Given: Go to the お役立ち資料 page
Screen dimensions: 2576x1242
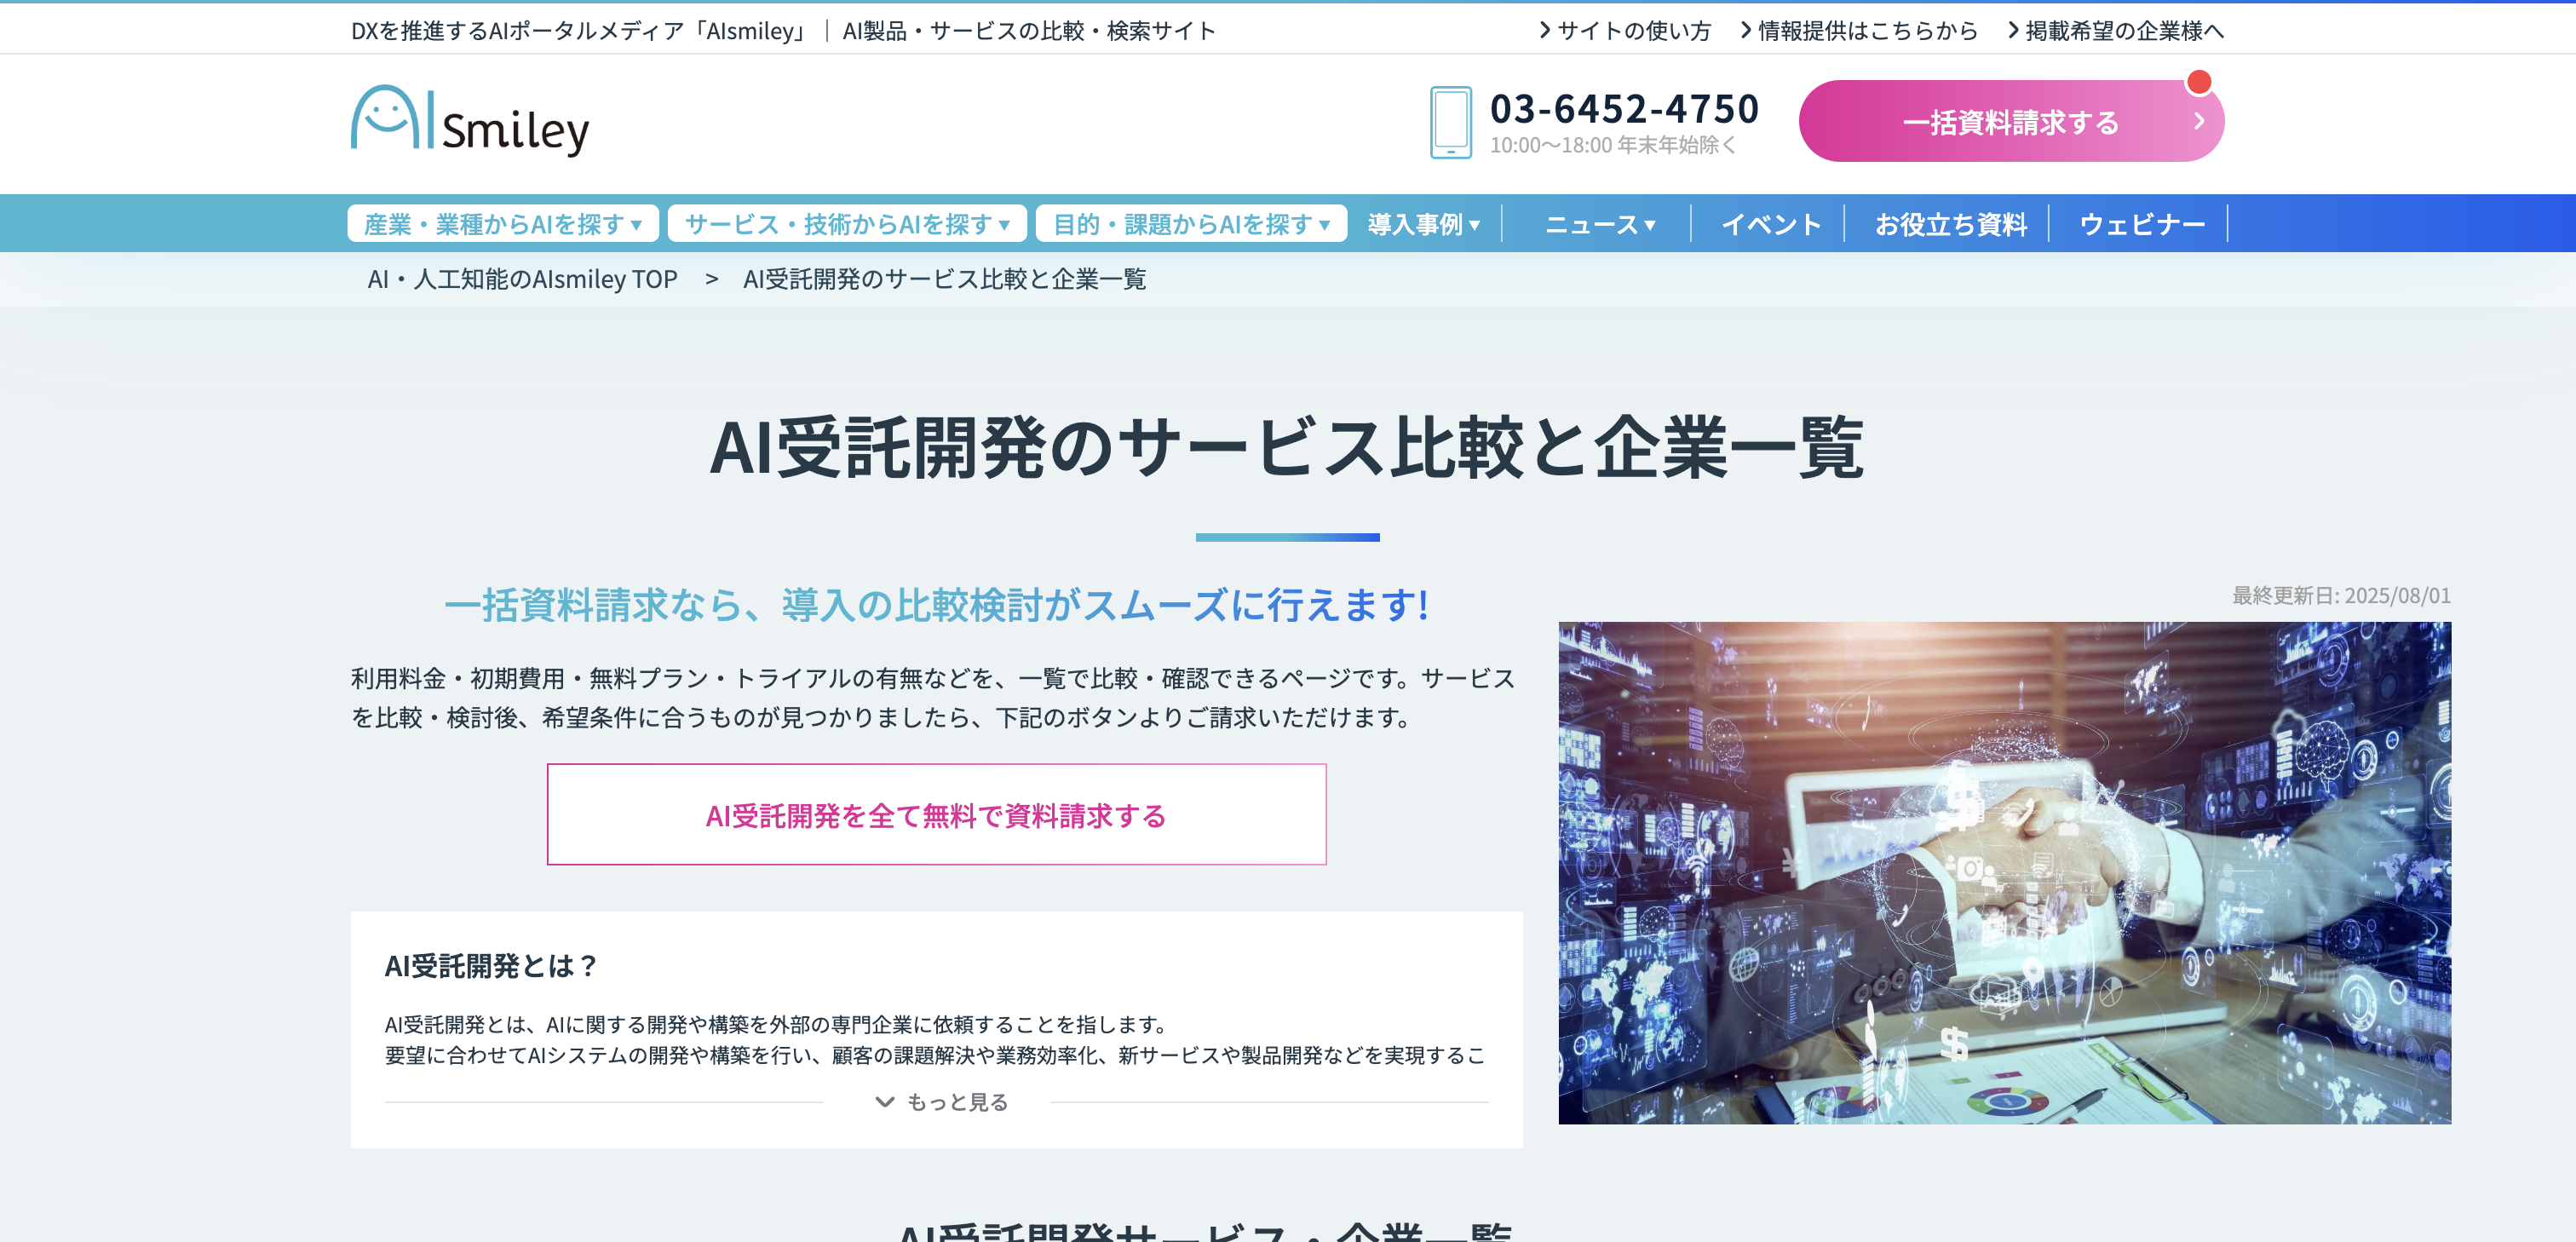Looking at the screenshot, I should click(1950, 224).
